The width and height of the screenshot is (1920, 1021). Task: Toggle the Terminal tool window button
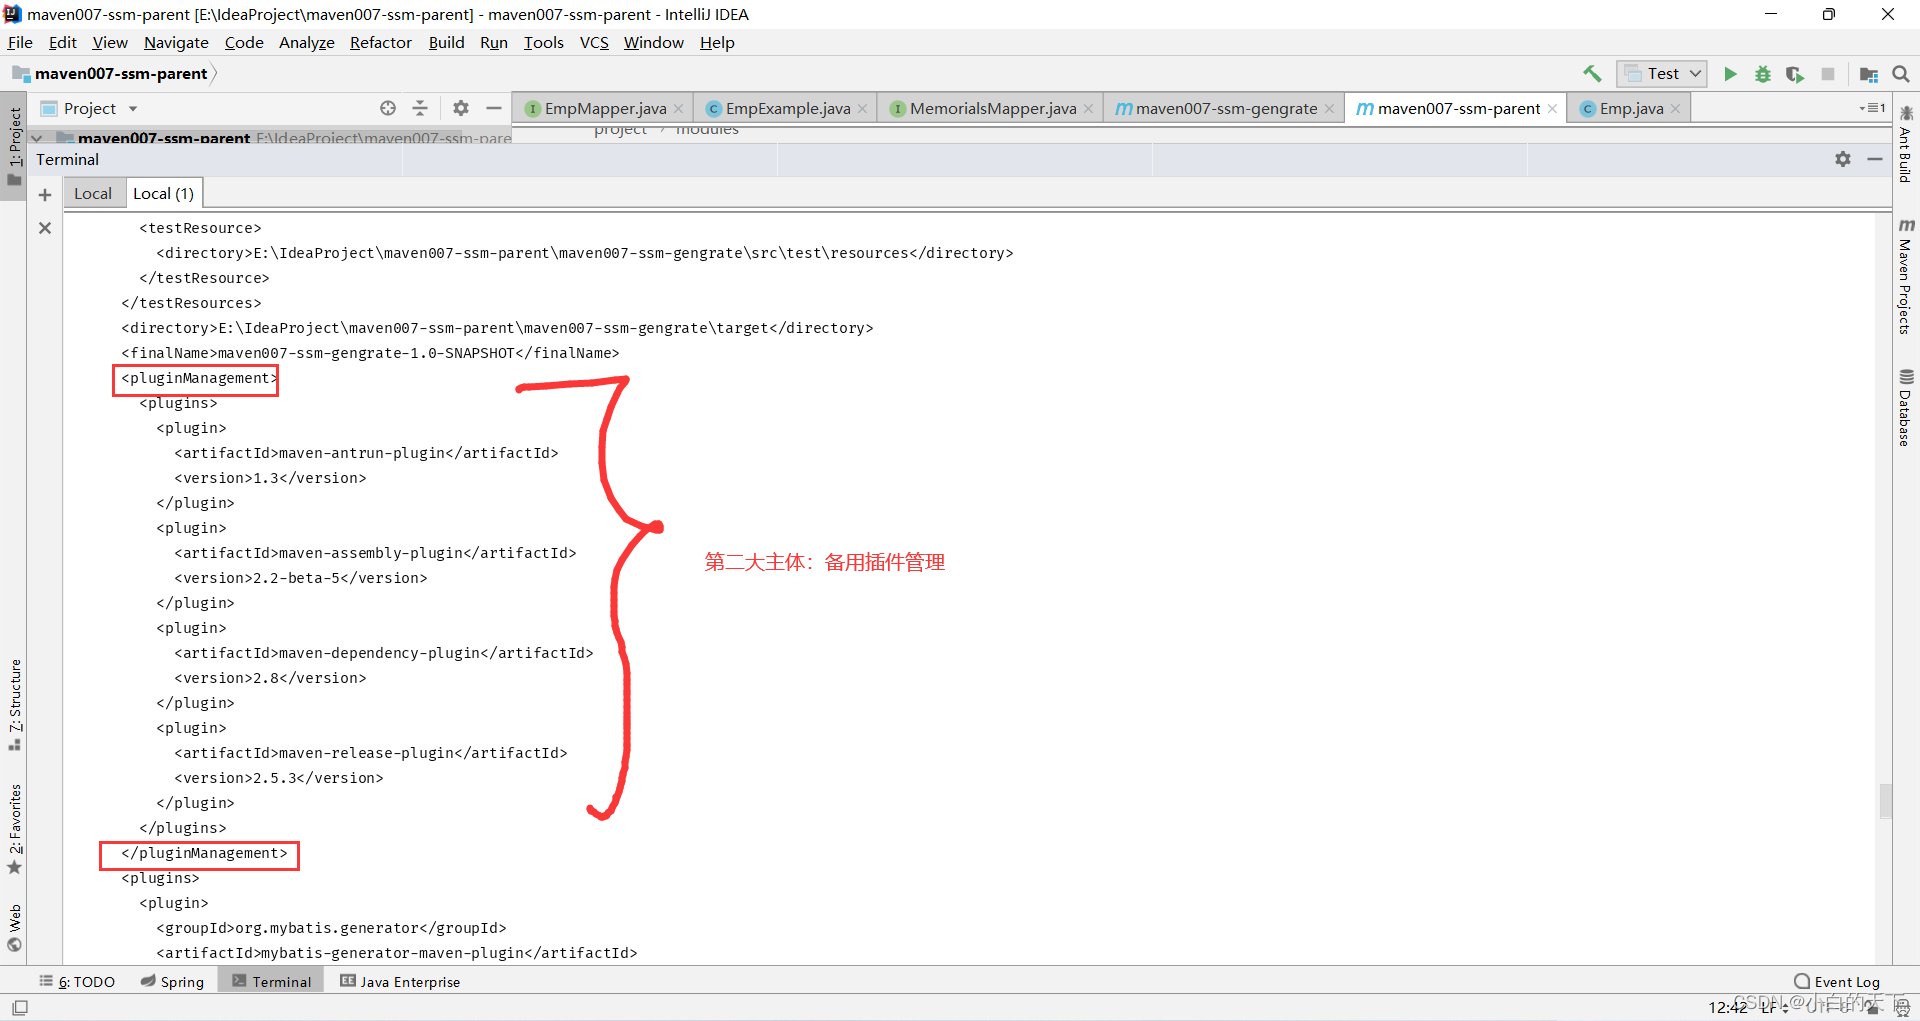click(x=272, y=982)
